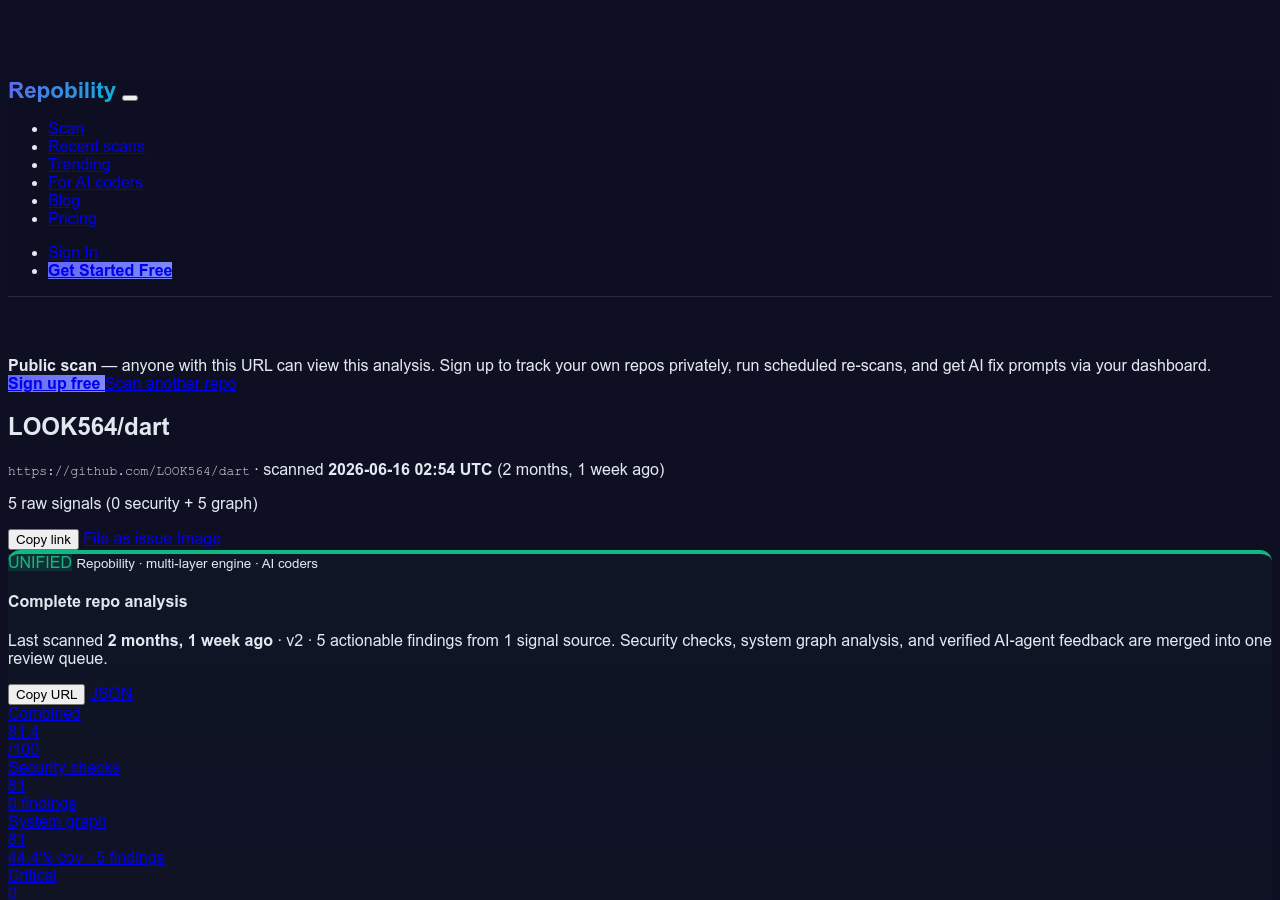
Task: Click the Sign In link
Action: [73, 252]
